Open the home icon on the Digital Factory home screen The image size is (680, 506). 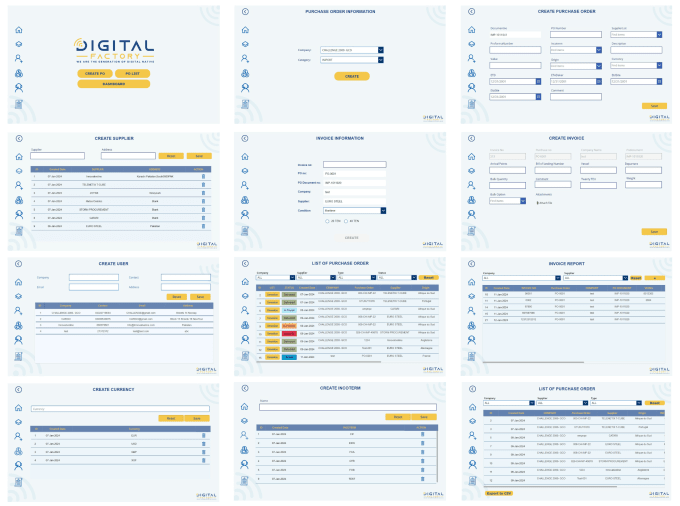[19, 30]
